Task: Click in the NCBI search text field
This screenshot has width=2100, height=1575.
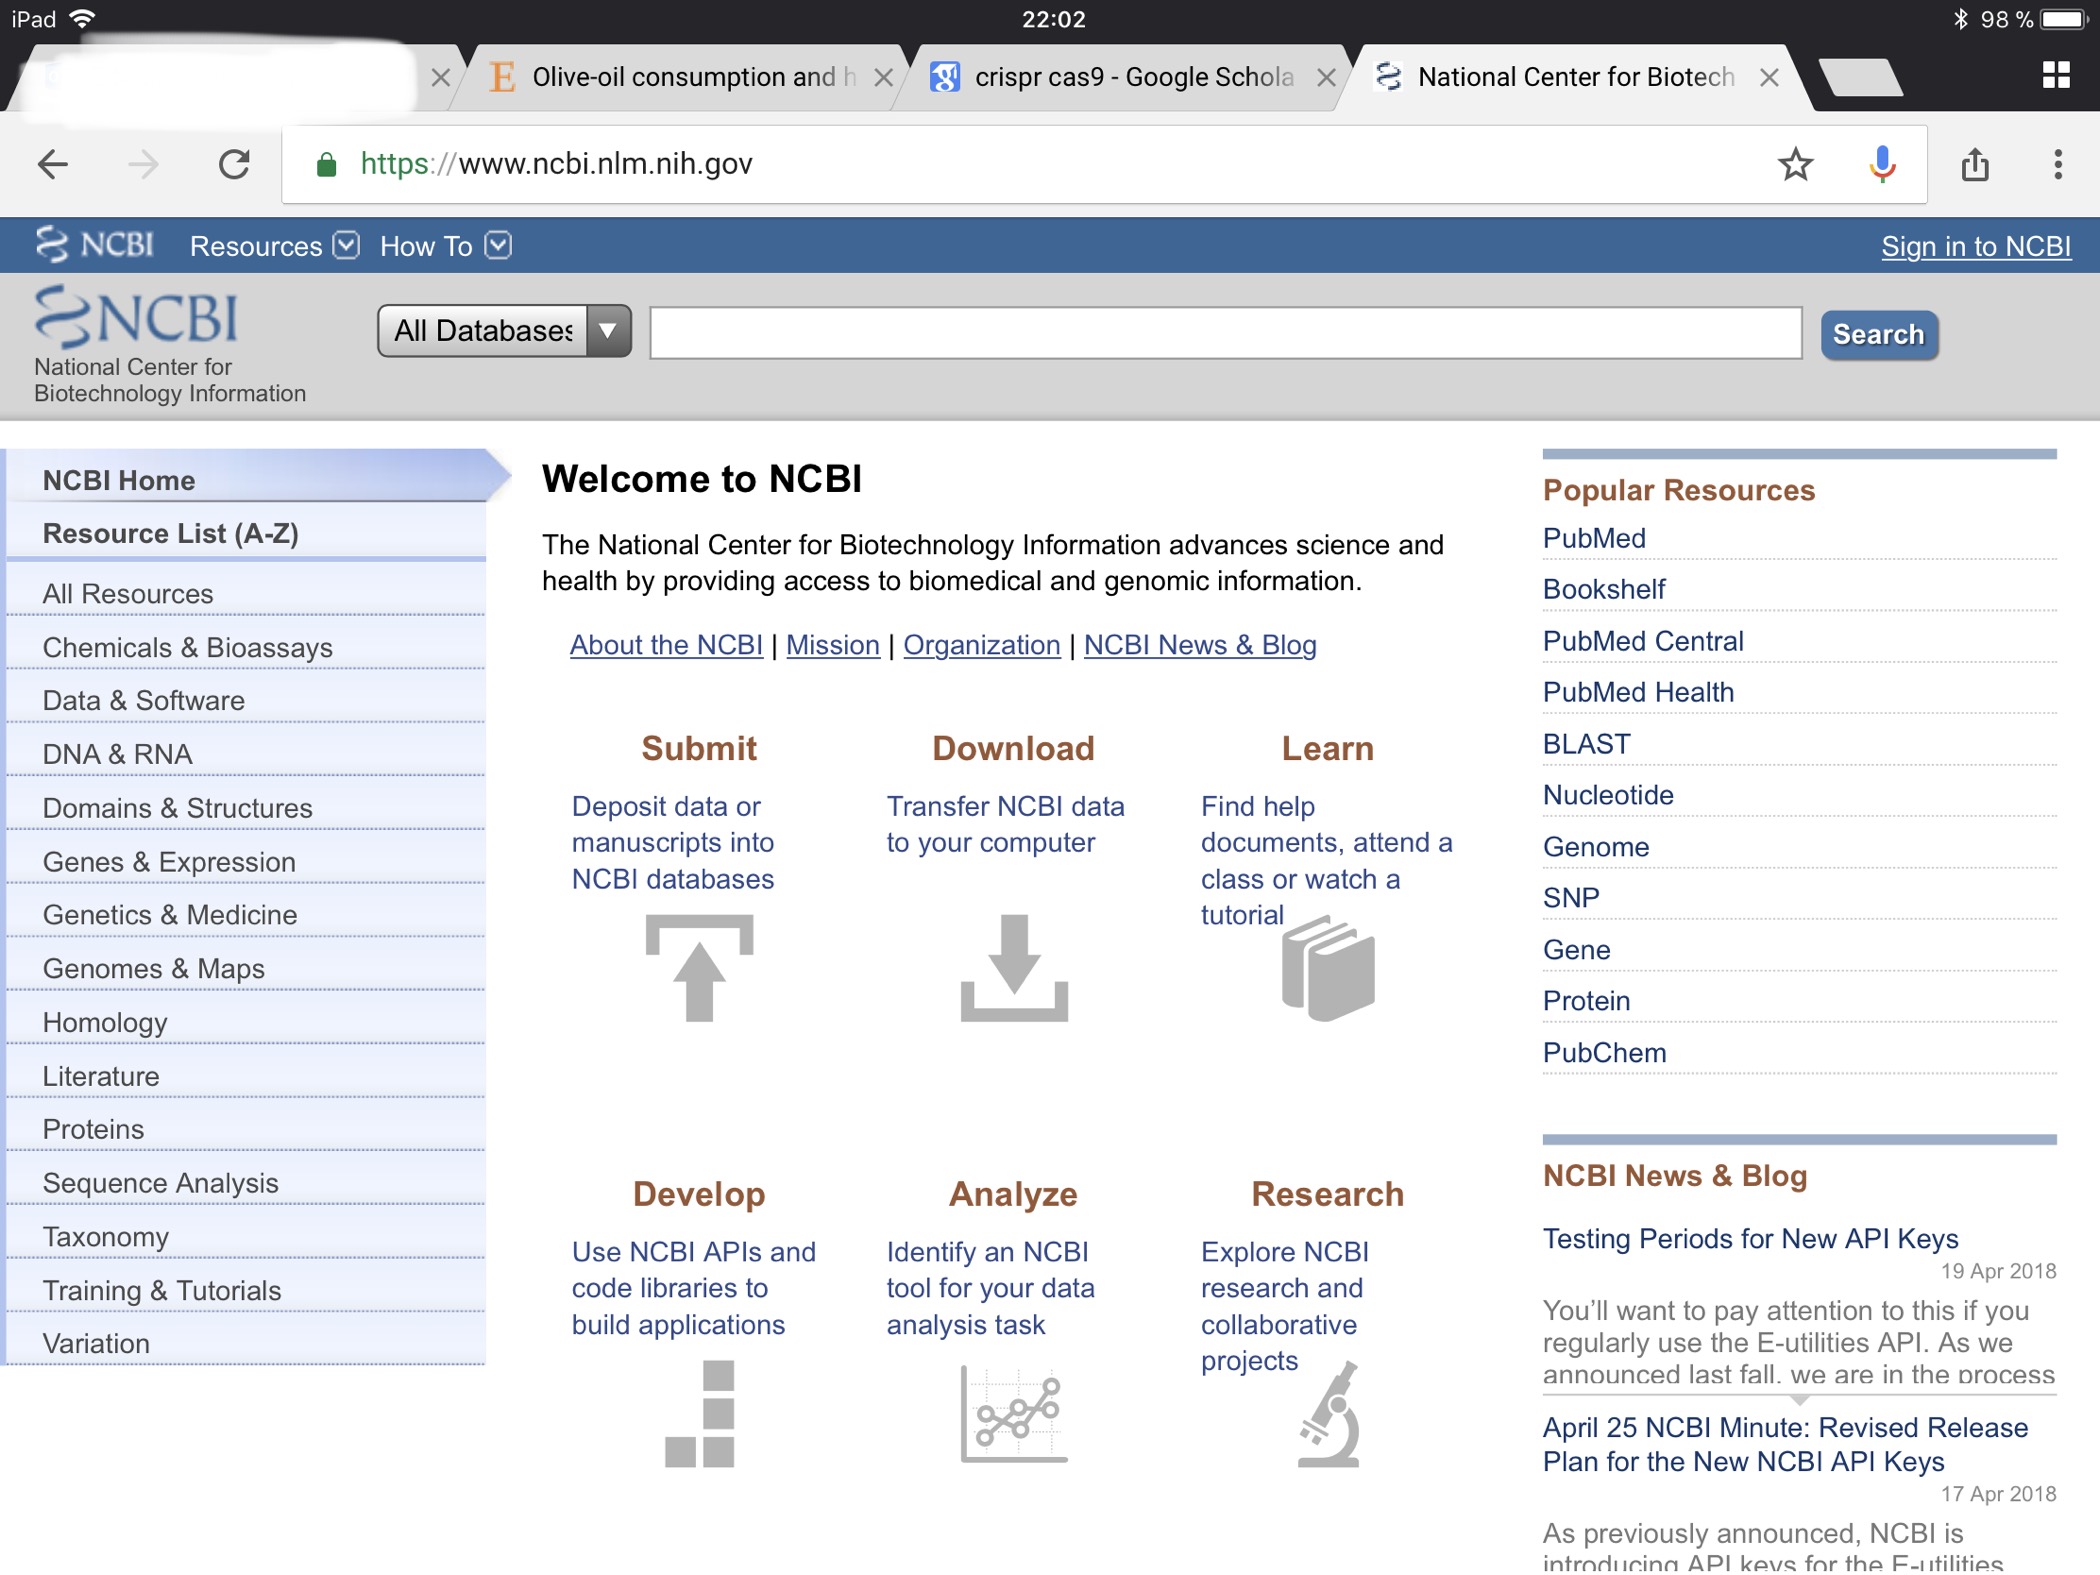Action: click(1225, 333)
